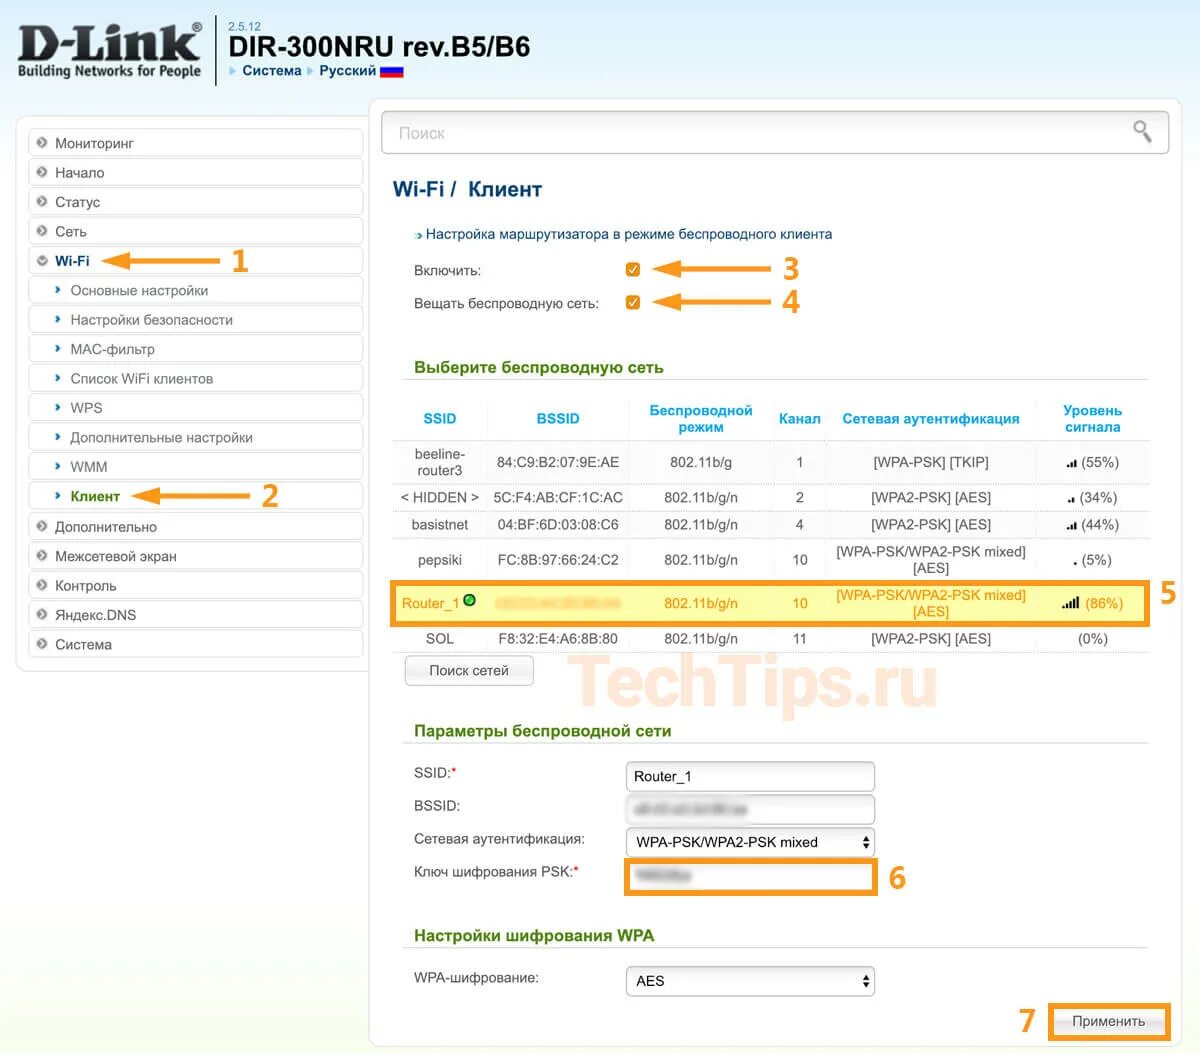Open the Русский language dropdown
1200x1053 pixels.
coord(347,71)
